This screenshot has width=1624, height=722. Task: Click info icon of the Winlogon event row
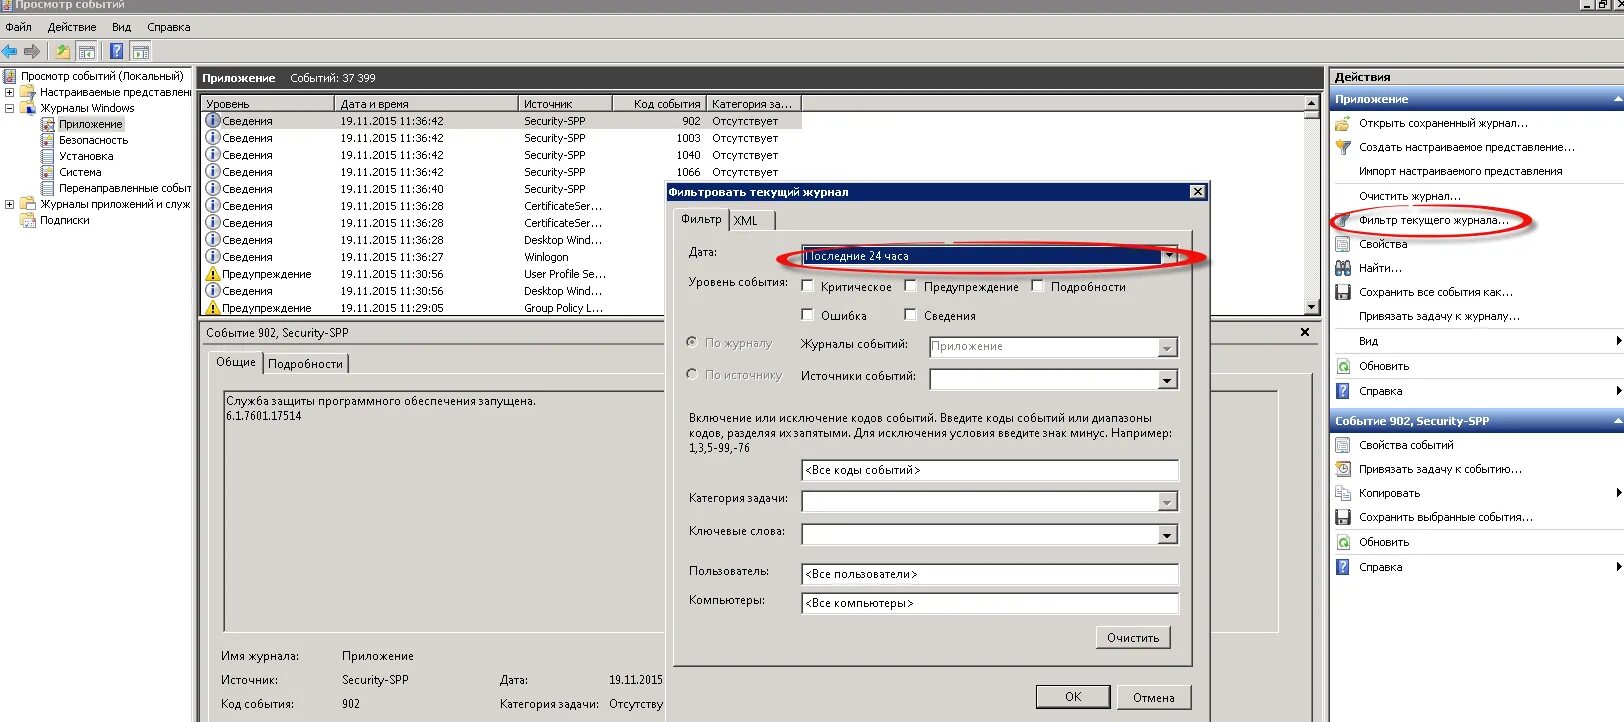coord(212,257)
